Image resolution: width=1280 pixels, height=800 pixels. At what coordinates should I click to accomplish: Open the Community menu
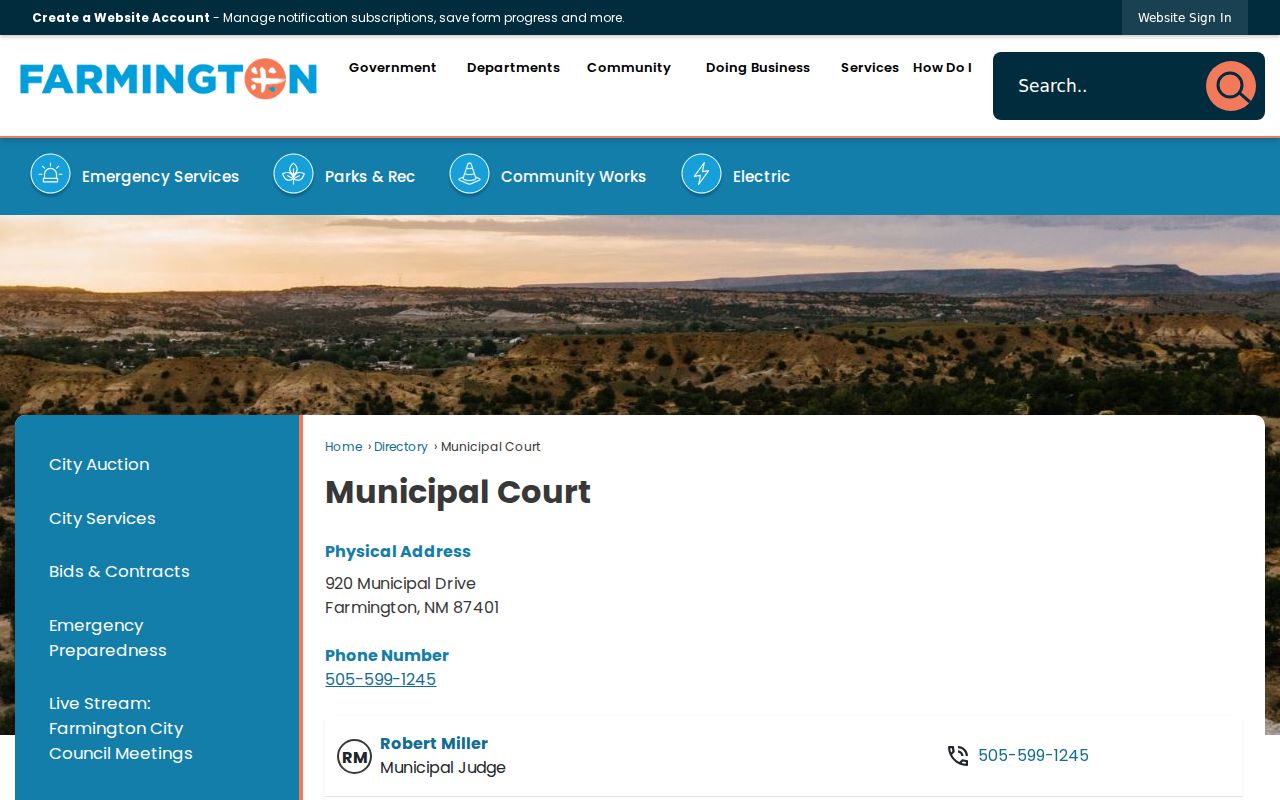(x=629, y=68)
